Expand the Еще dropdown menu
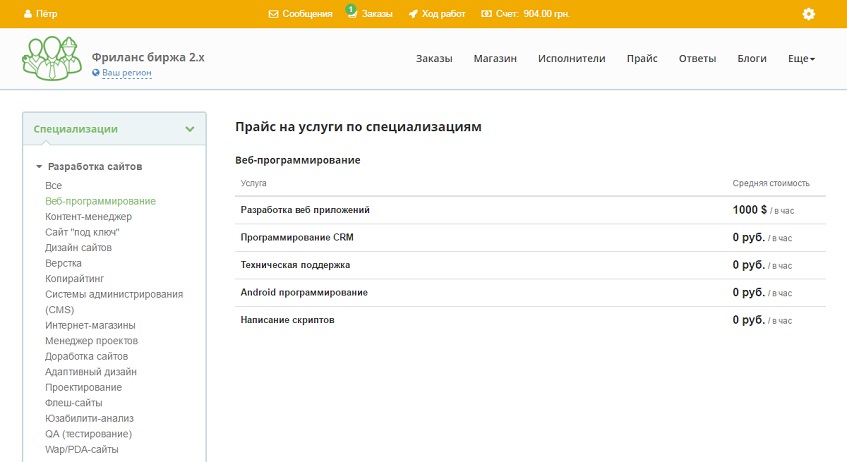Image resolution: width=847 pixels, height=462 pixels. pos(801,58)
